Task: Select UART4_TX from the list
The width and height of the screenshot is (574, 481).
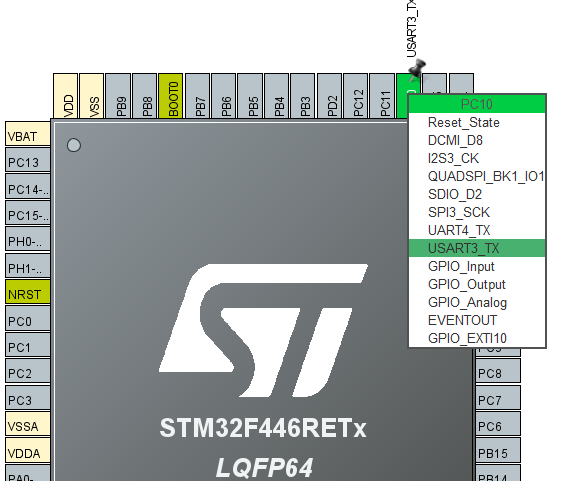Action: pyautogui.click(x=477, y=230)
